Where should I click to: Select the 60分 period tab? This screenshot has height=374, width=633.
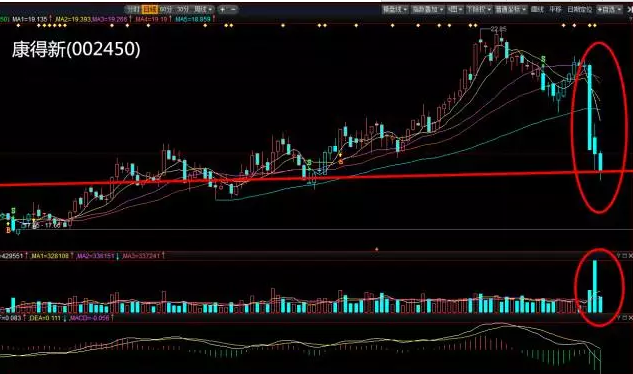[166, 9]
